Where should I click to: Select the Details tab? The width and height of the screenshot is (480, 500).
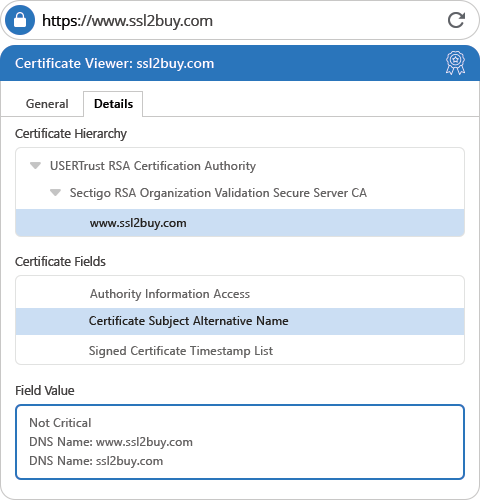pos(113,104)
